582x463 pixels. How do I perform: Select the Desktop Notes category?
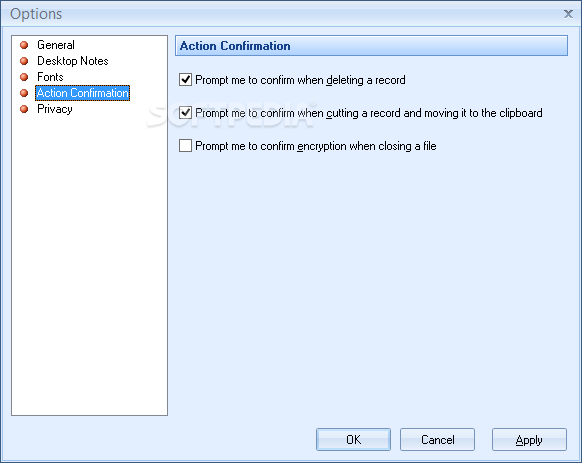pyautogui.click(x=73, y=61)
